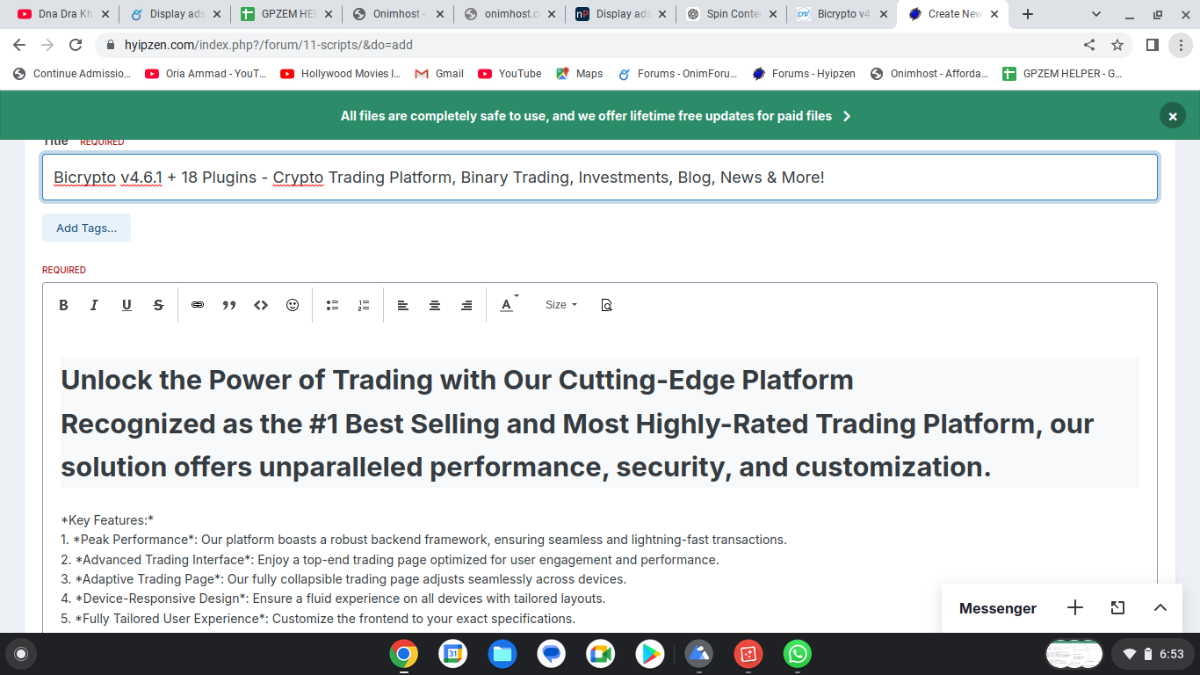Apply bold formatting in the editor
Screen dimensions: 1200x675
click(x=63, y=305)
